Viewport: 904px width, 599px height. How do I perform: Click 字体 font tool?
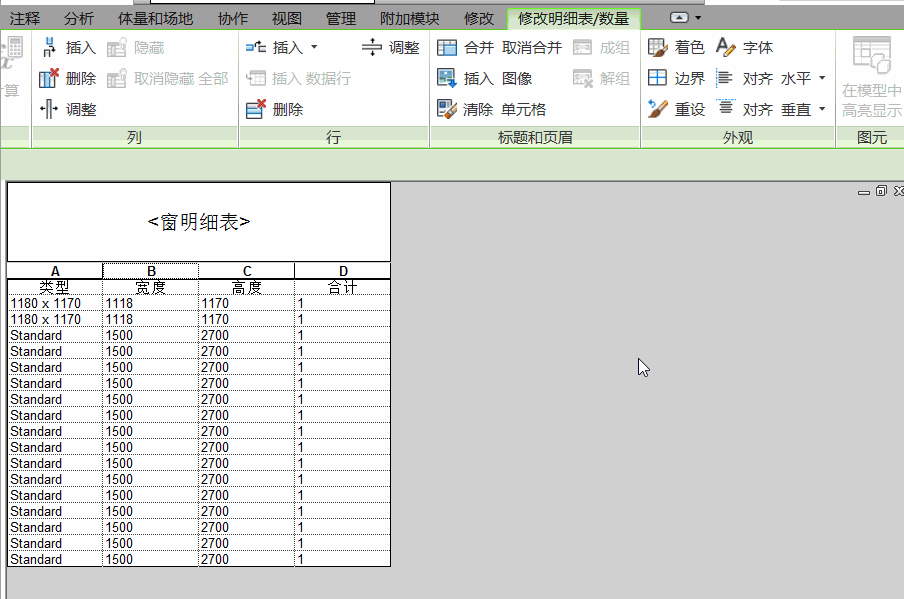[727, 47]
